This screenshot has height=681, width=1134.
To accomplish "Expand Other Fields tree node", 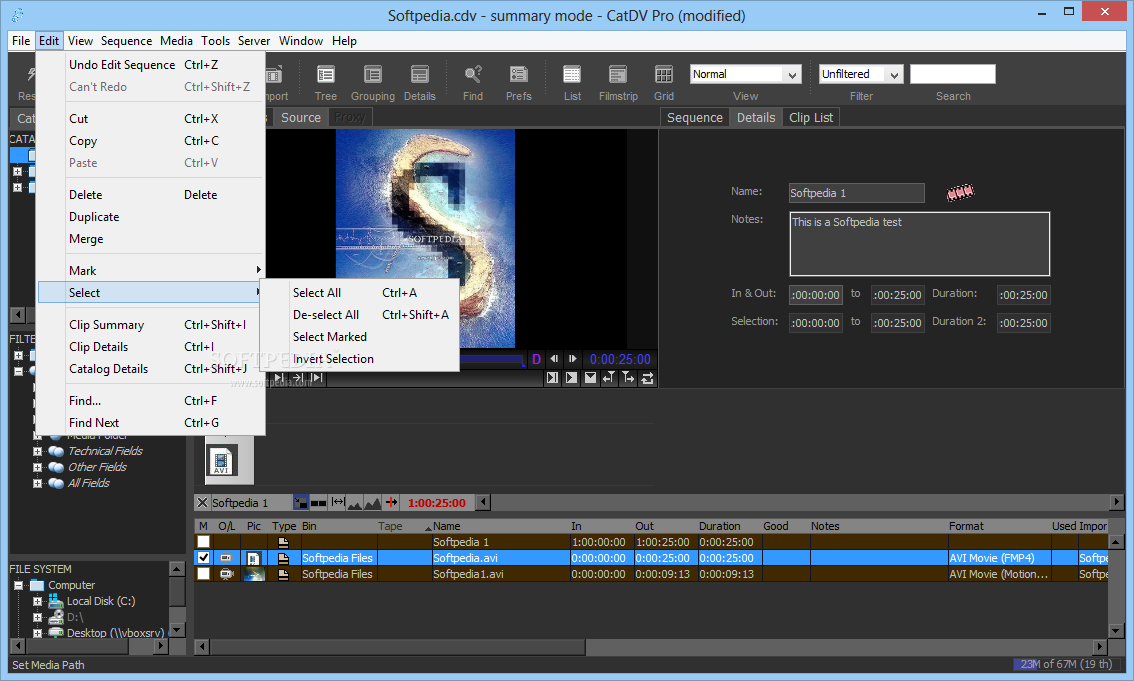I will [x=38, y=467].
